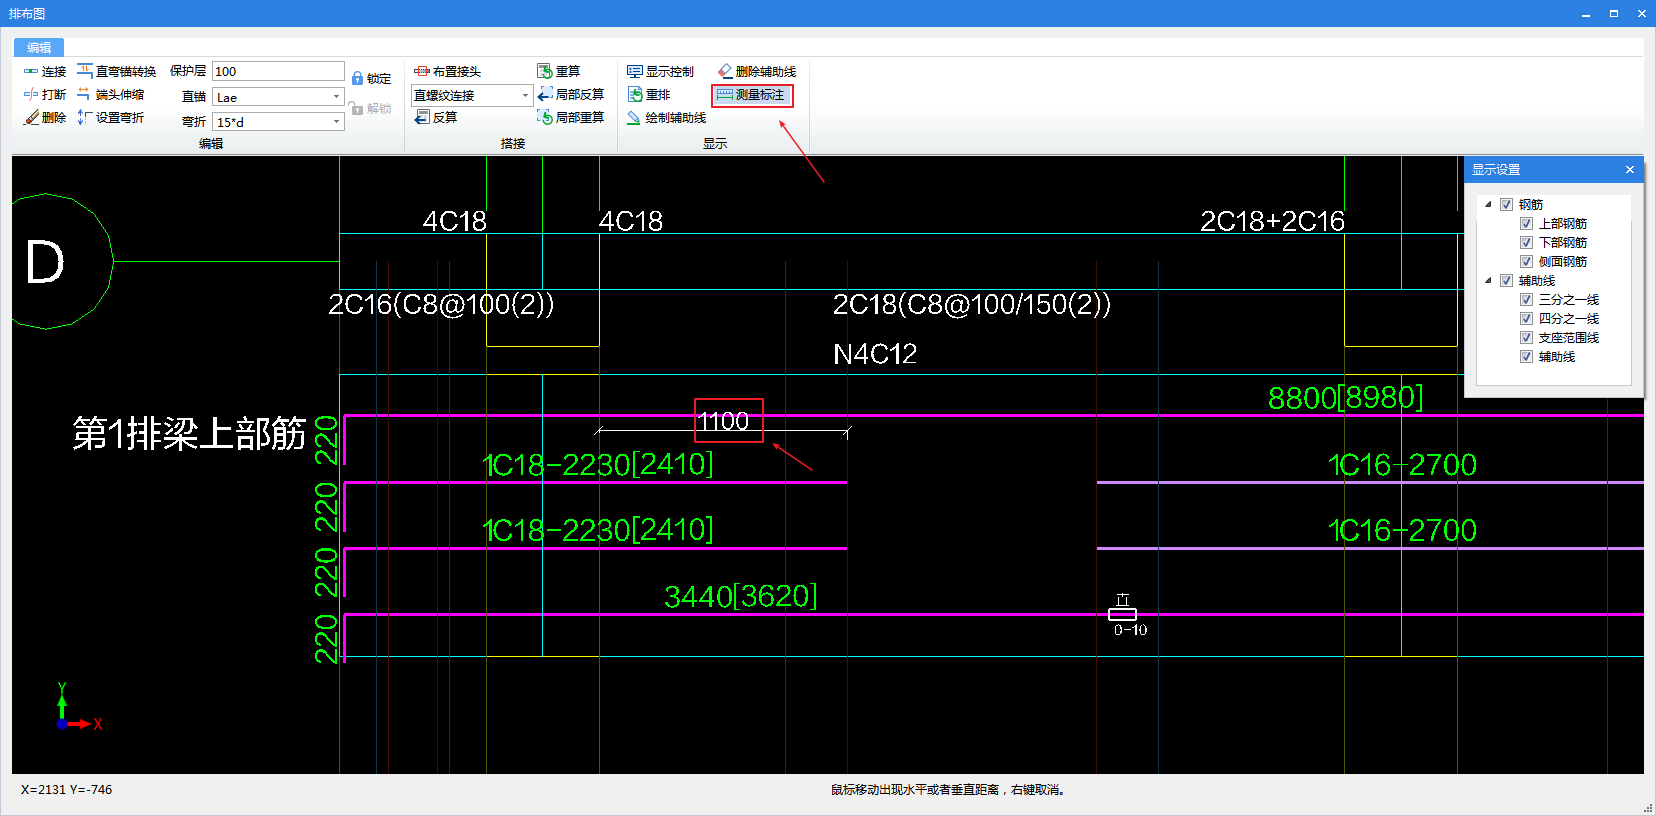Maximize the 排布图 window
1656x816 pixels.
[1614, 13]
